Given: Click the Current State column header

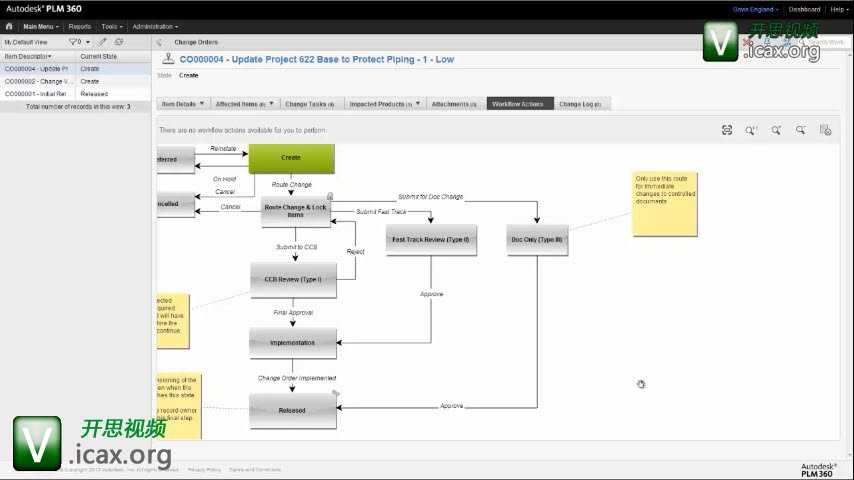Looking at the screenshot, I should point(99,56).
